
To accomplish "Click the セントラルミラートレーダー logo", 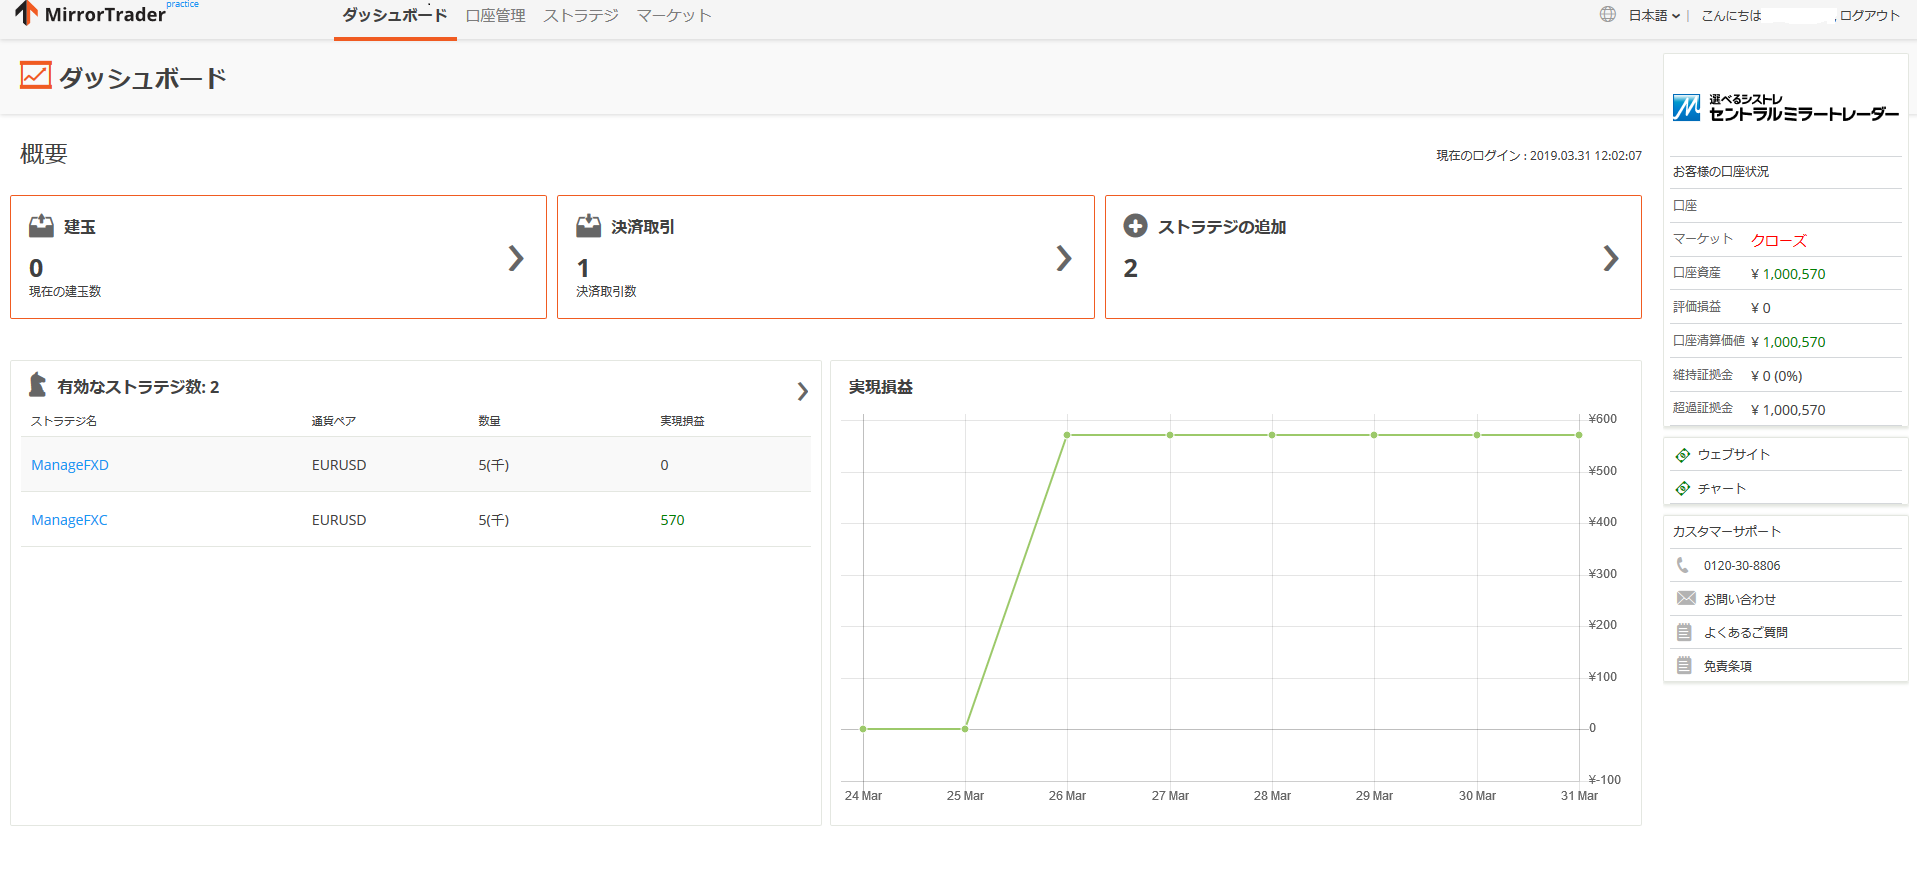I will pos(1785,108).
